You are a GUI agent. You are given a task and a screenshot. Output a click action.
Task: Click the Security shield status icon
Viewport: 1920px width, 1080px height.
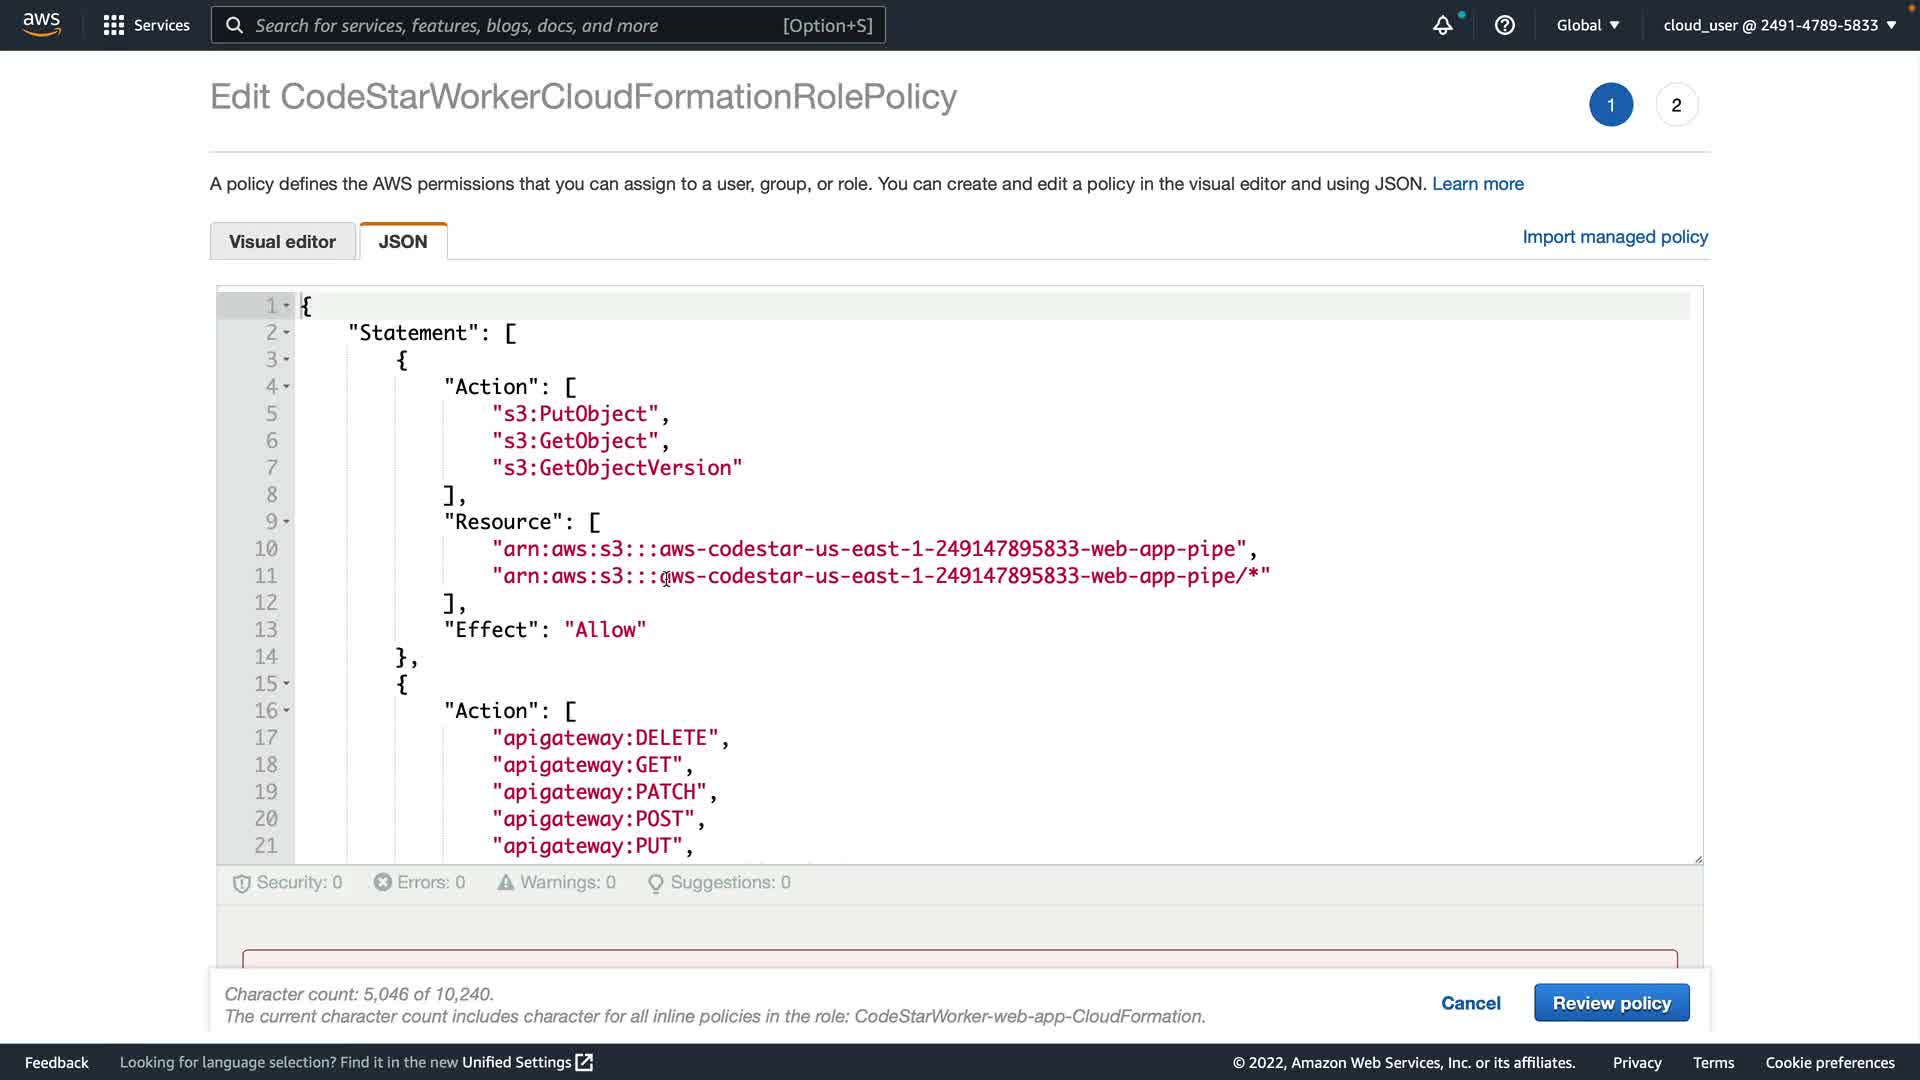241,883
